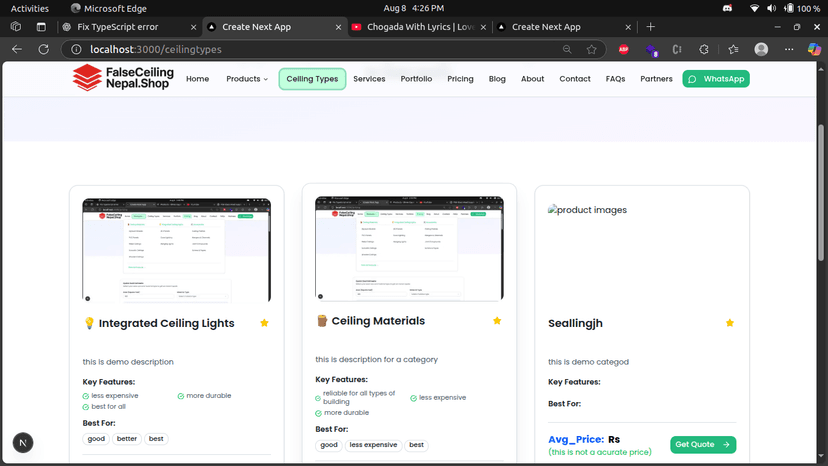Switch to the Fix TypeScript error tab

[126, 27]
